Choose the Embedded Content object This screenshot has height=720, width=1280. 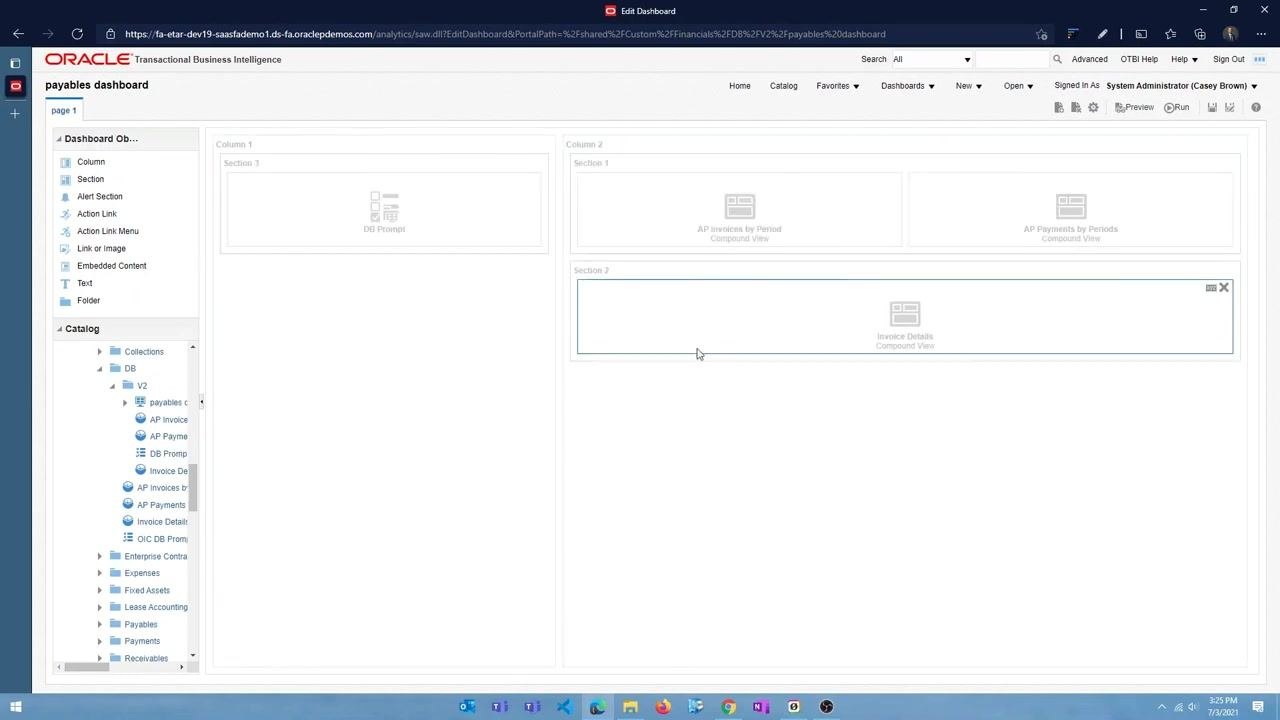click(x=112, y=266)
